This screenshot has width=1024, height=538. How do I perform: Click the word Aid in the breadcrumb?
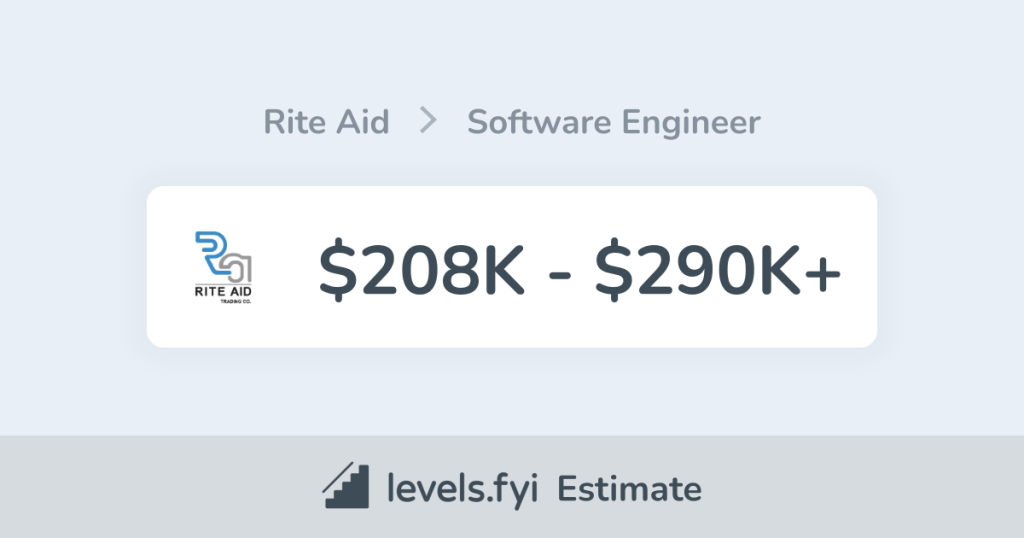[x=364, y=122]
